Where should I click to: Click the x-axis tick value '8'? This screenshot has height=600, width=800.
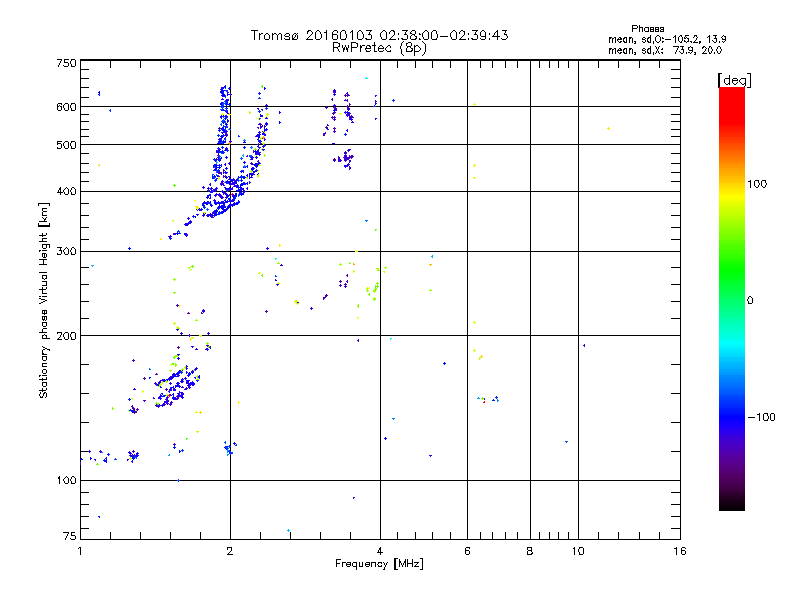(530, 551)
